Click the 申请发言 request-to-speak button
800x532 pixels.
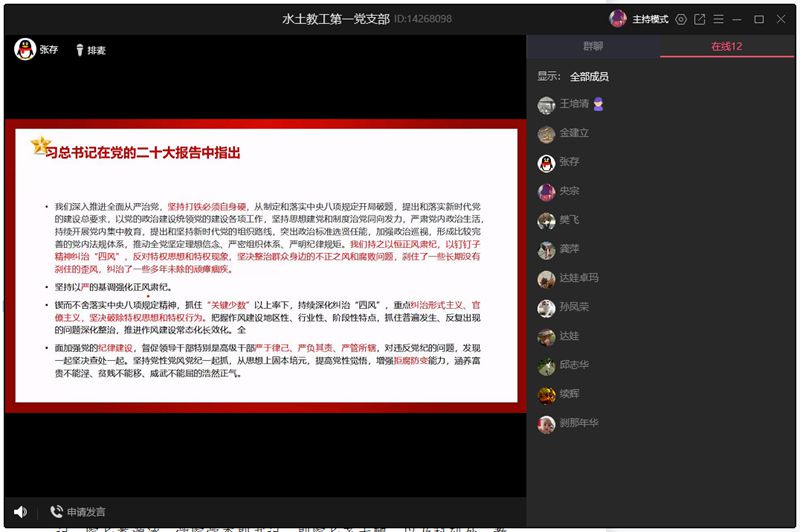point(87,512)
